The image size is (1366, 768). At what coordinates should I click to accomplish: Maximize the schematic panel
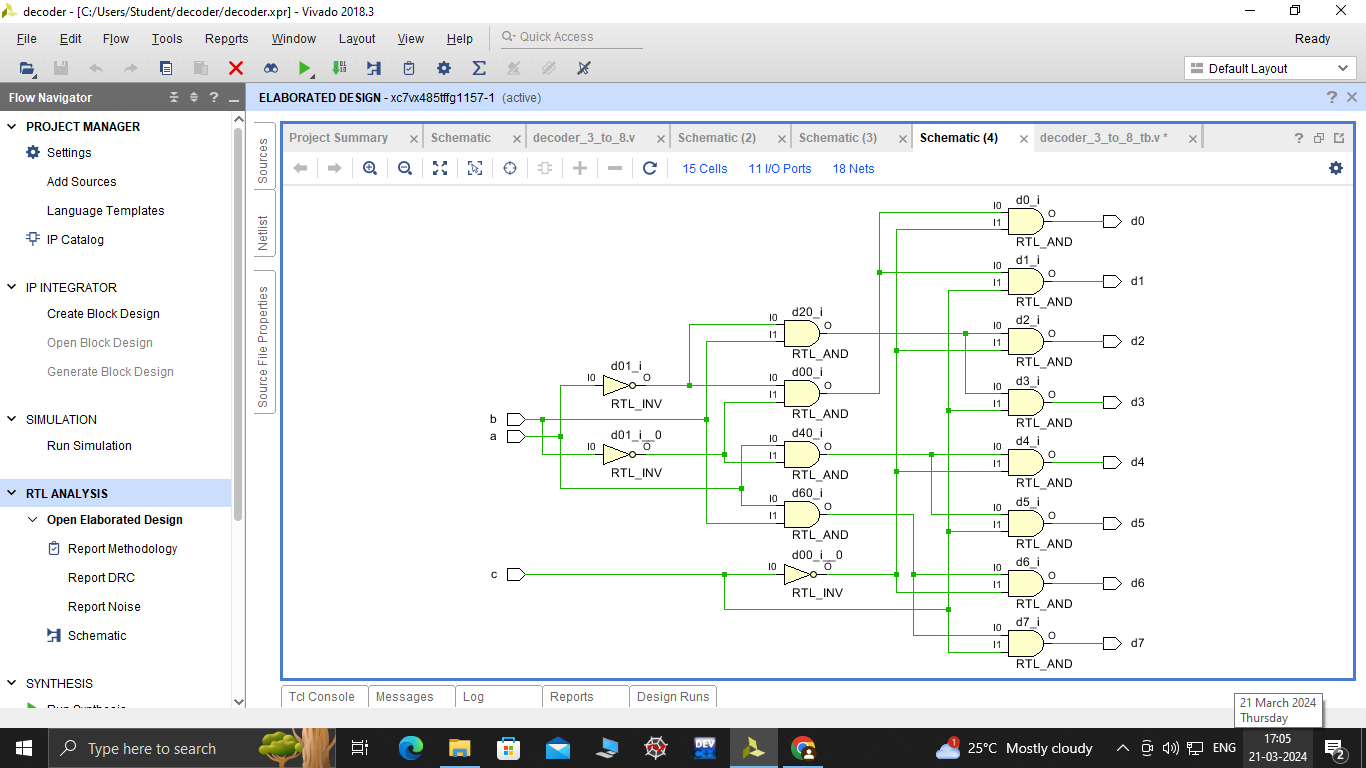pos(1339,138)
